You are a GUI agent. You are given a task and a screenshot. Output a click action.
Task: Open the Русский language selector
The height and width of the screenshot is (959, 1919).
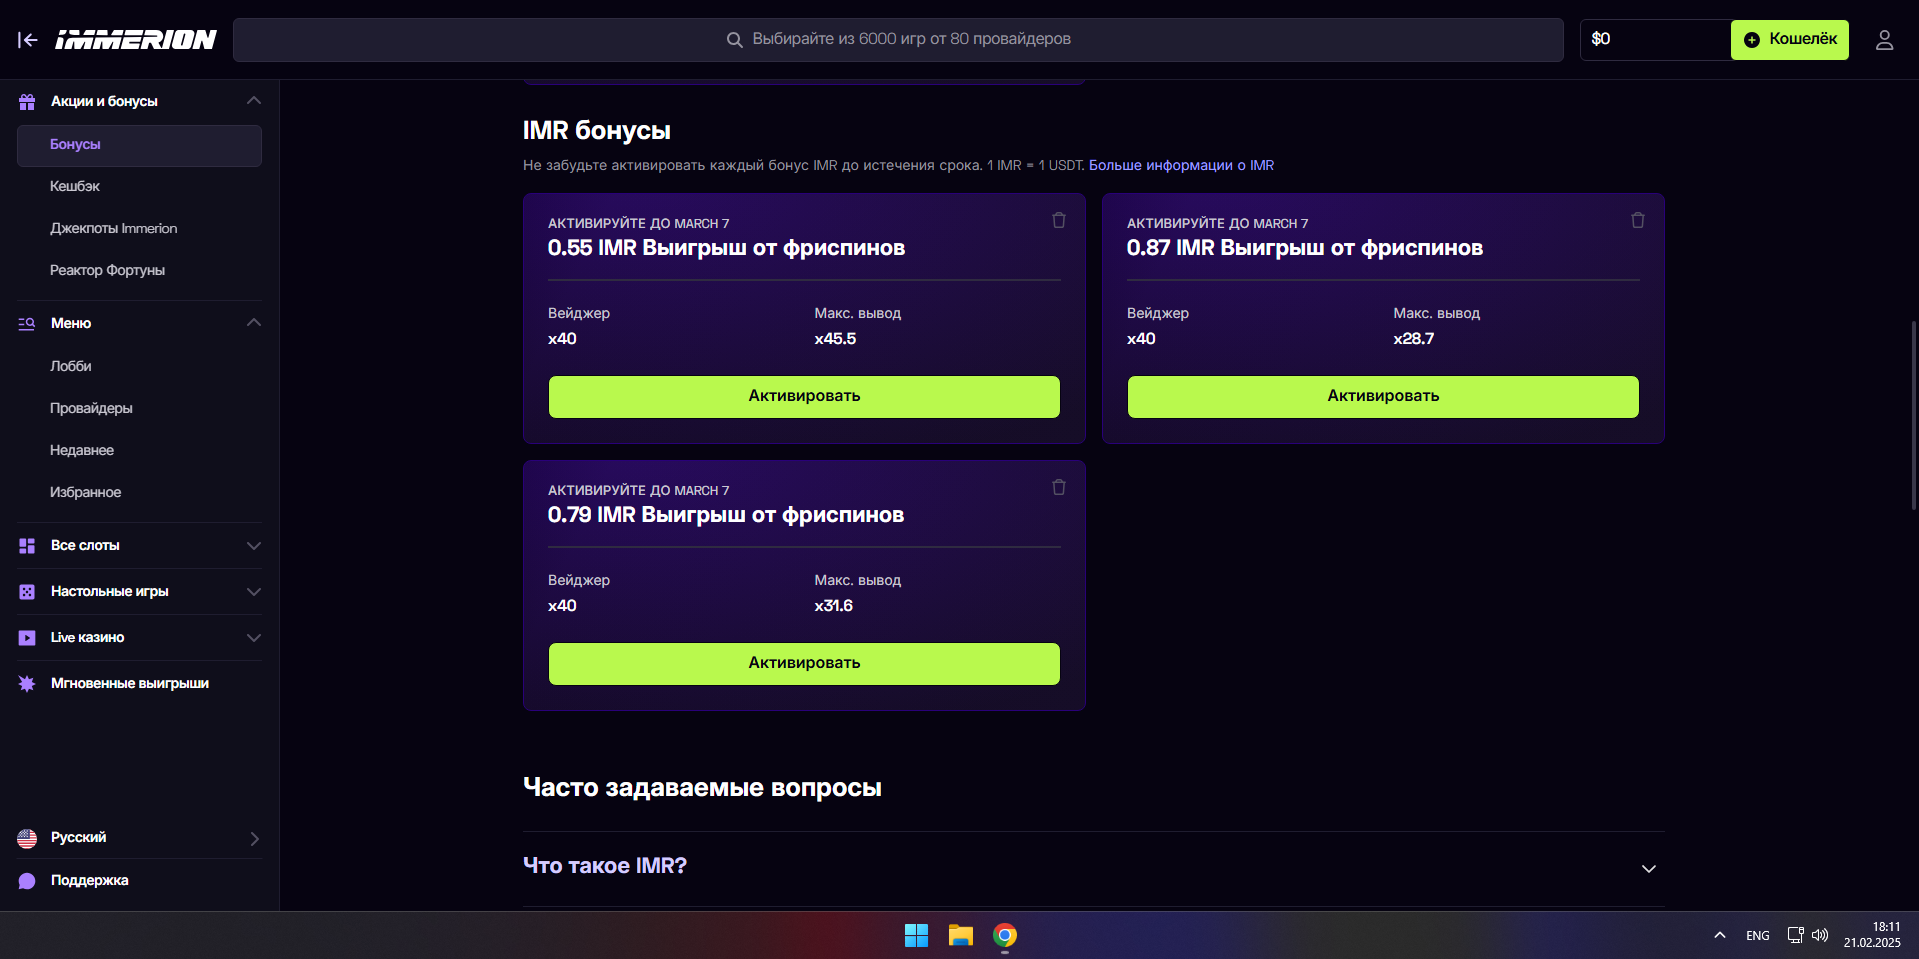pyautogui.click(x=138, y=838)
